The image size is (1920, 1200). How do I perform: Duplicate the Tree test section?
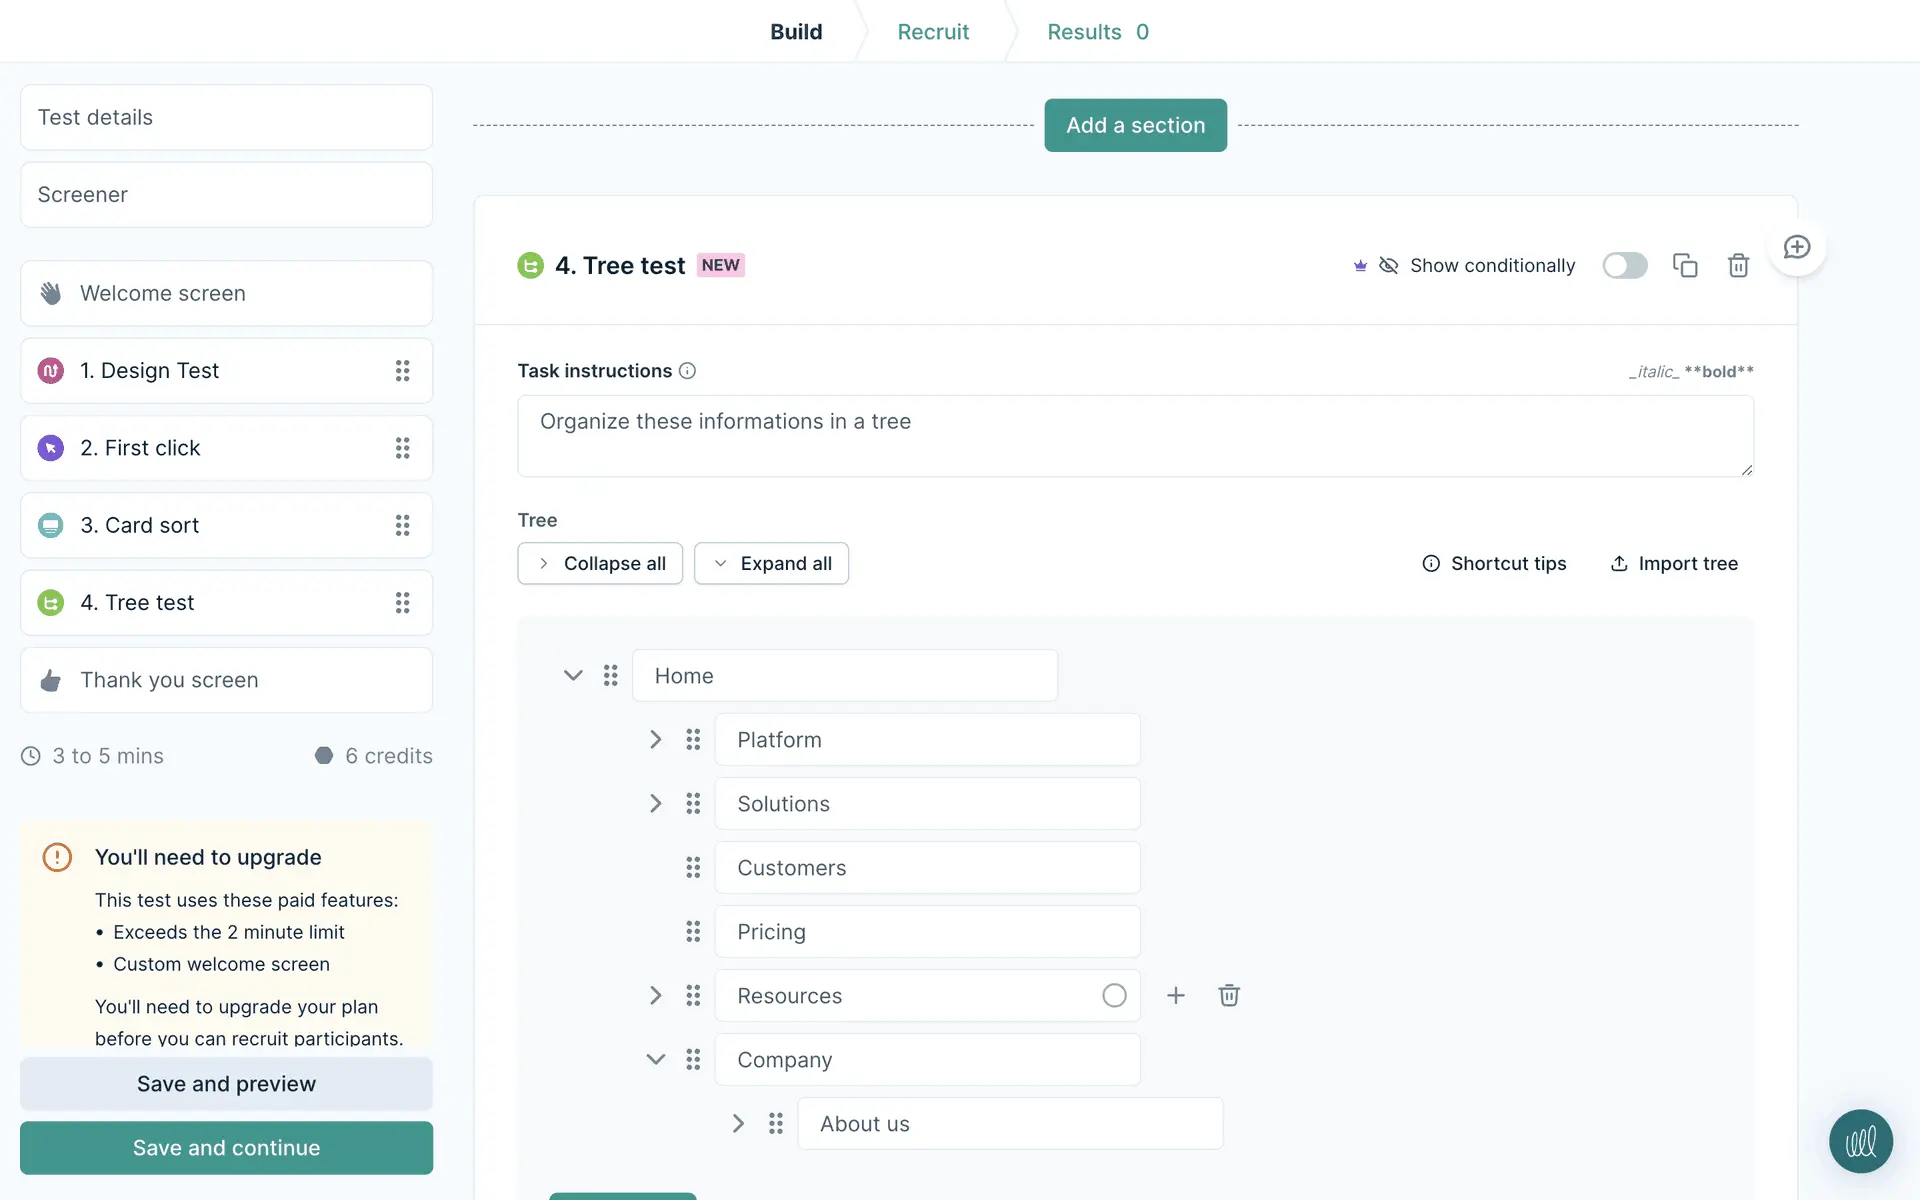(x=1685, y=265)
